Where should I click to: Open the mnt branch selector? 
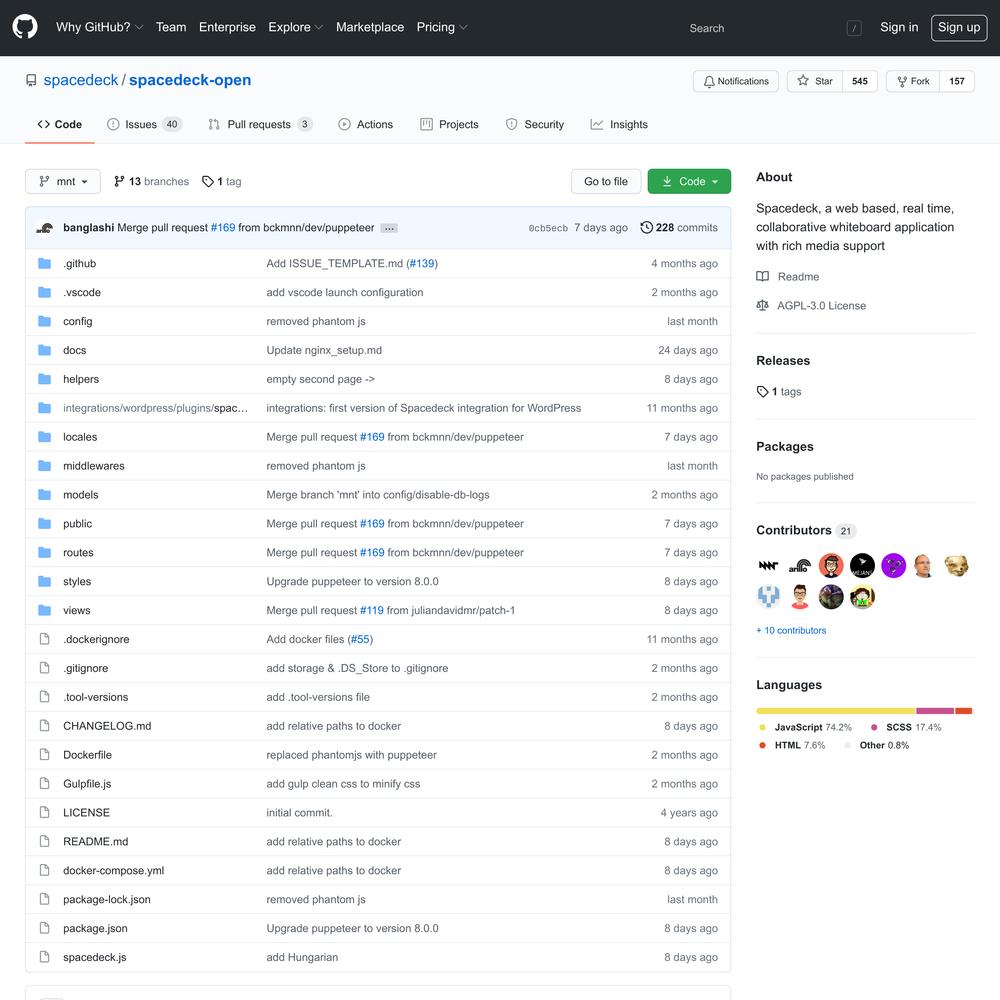click(x=62, y=182)
